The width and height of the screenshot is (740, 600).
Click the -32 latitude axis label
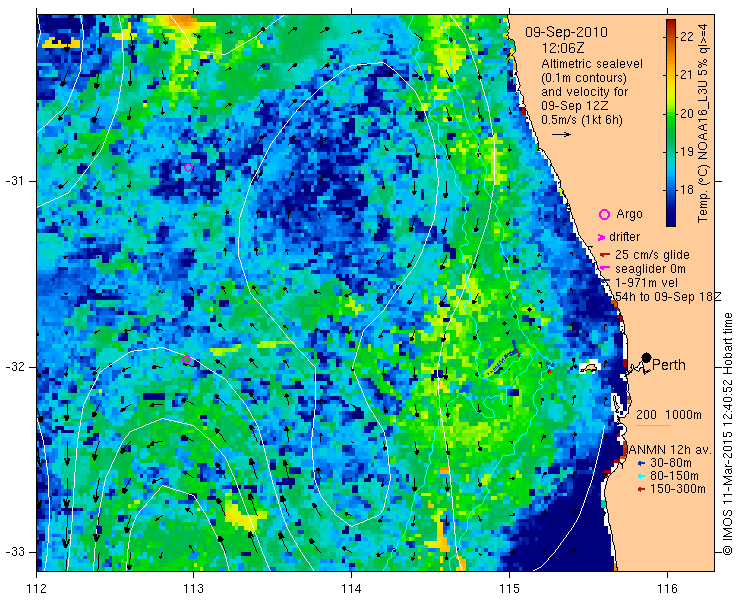(14, 367)
